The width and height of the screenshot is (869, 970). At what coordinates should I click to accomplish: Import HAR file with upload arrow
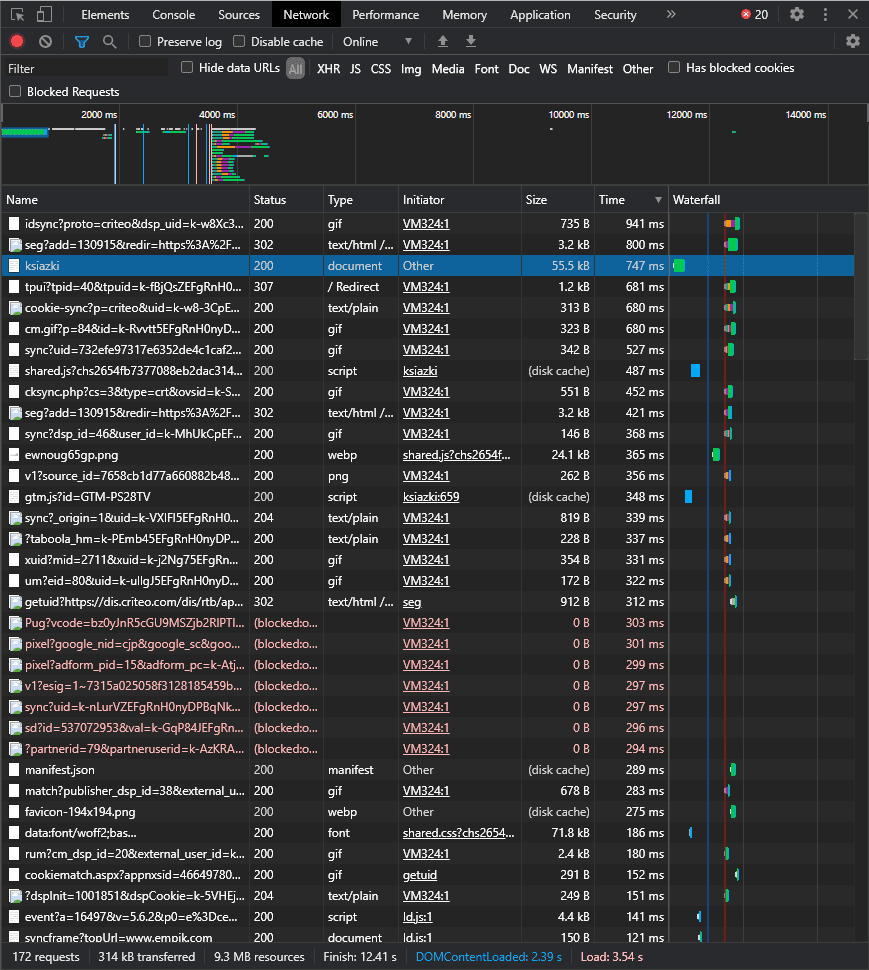tap(443, 41)
